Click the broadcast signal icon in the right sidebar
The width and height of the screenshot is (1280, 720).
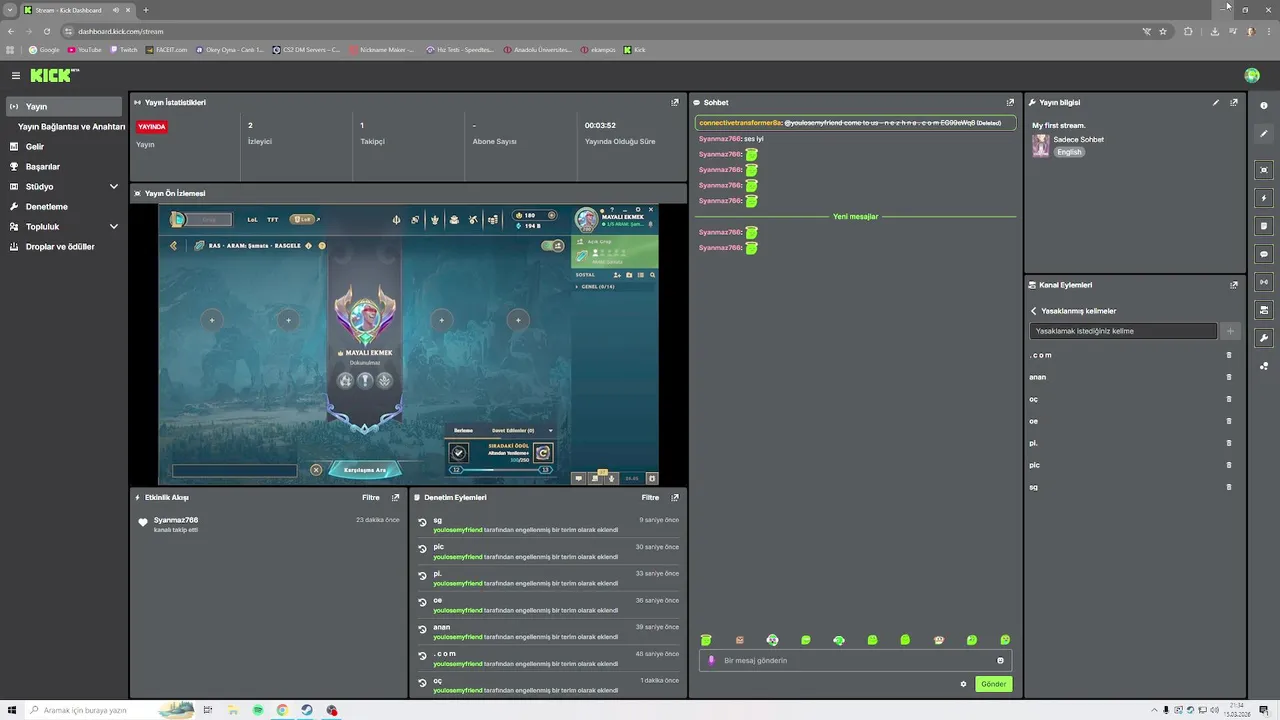pyautogui.click(x=1264, y=282)
